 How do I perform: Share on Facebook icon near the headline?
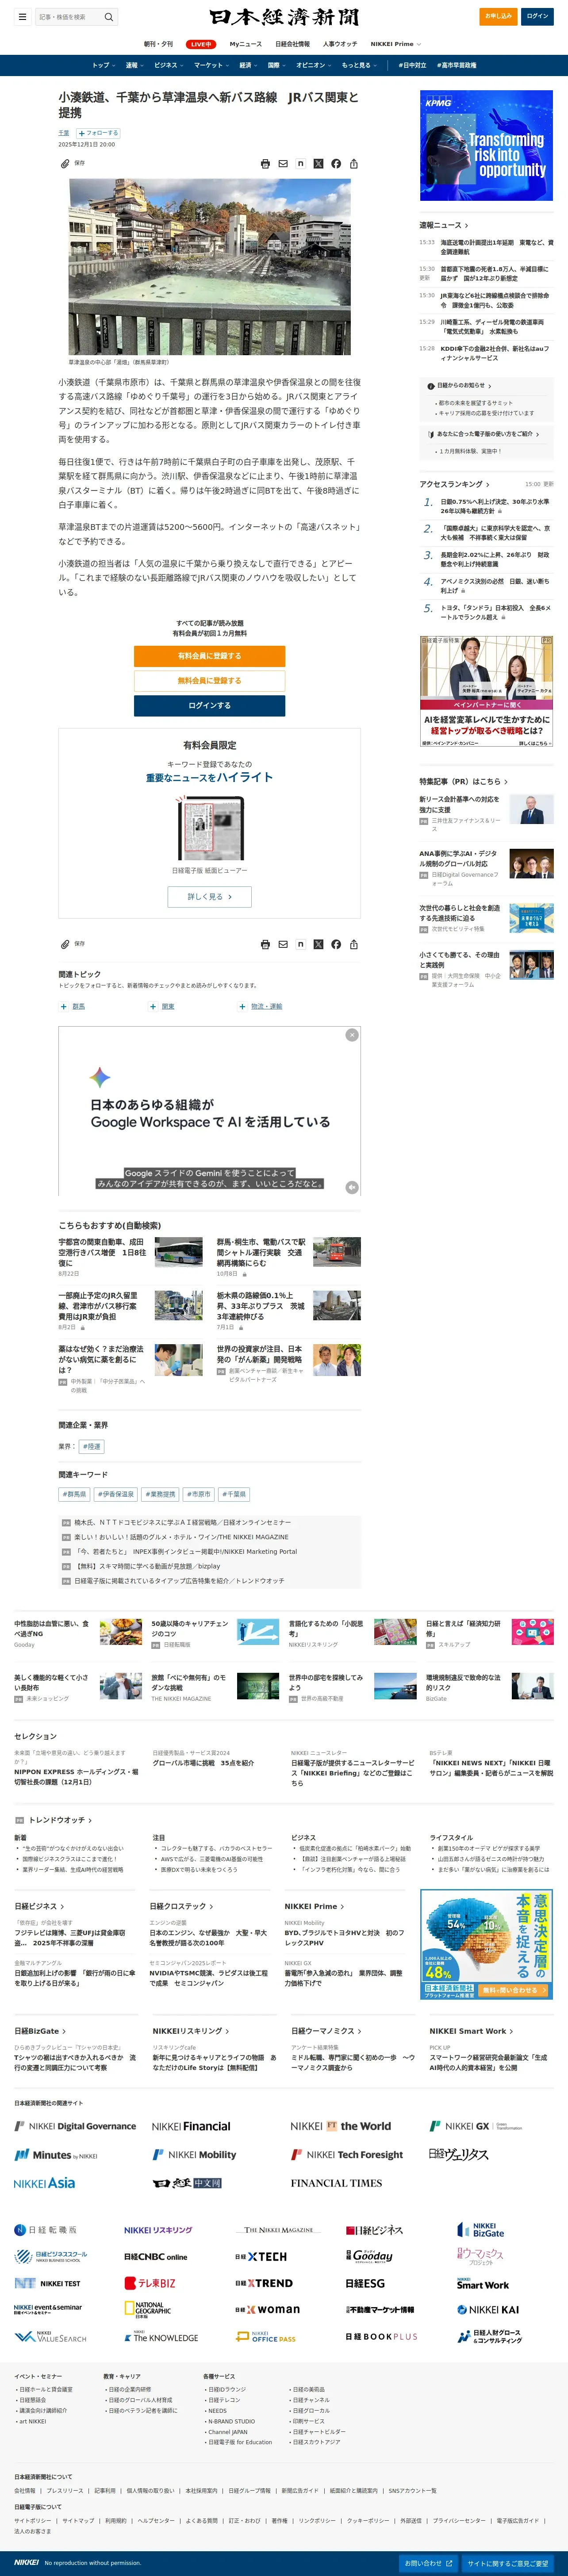pyautogui.click(x=336, y=164)
